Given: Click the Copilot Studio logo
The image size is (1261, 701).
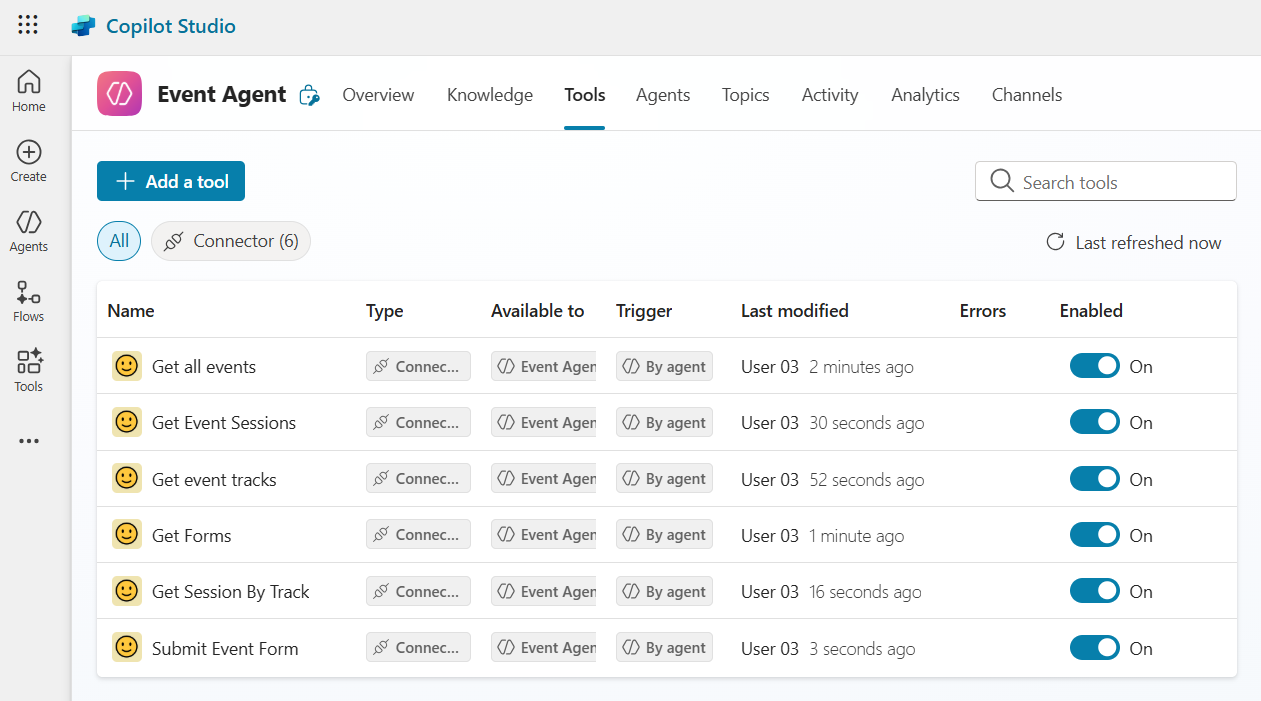Looking at the screenshot, I should 152,26.
